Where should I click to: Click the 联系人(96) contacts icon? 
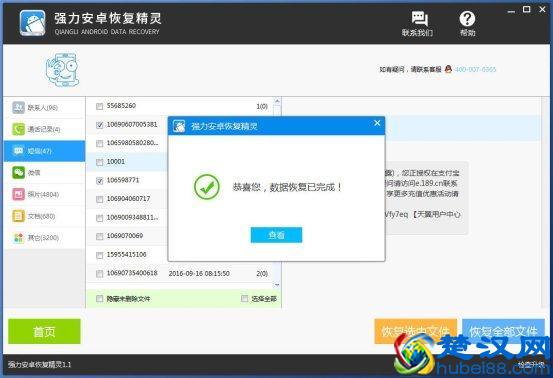(x=18, y=107)
